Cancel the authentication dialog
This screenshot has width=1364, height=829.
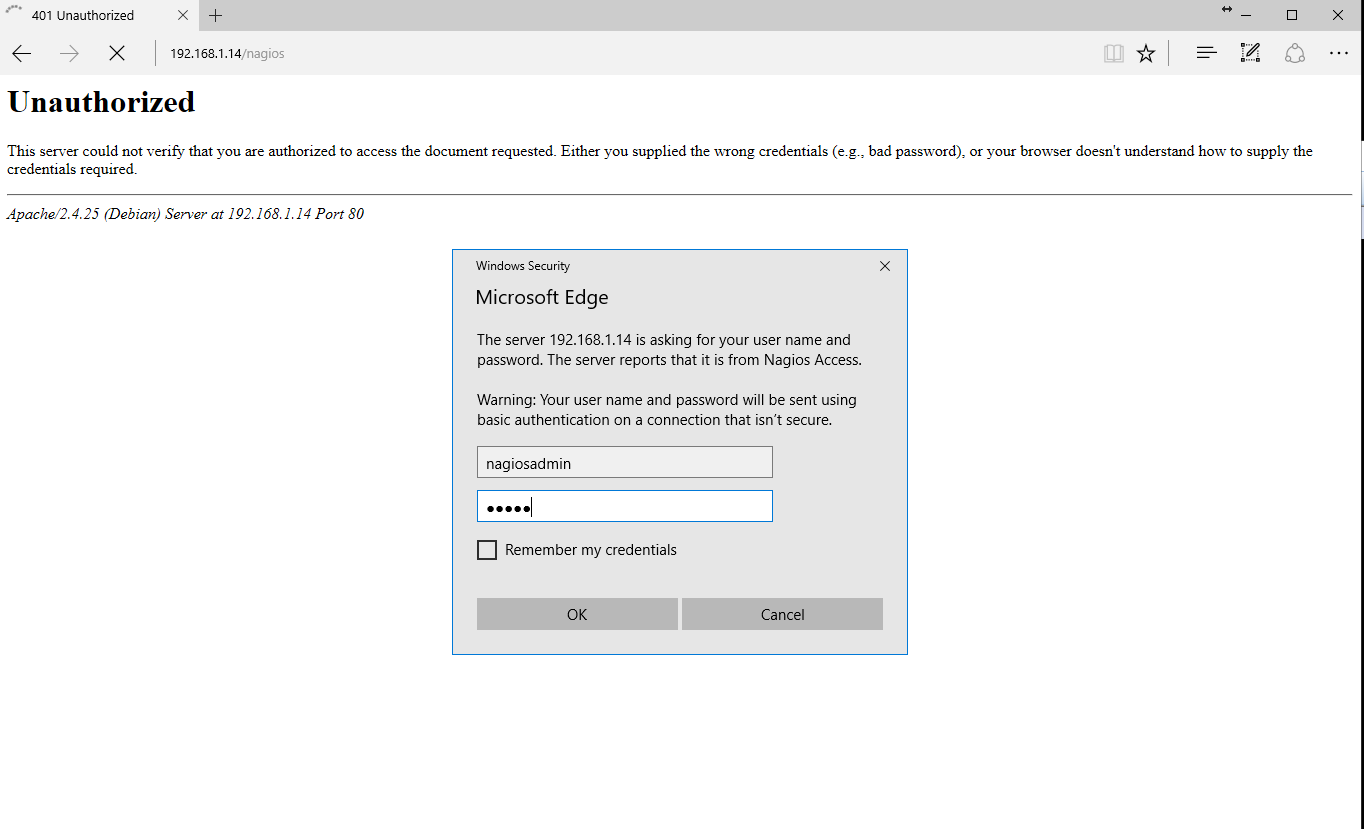[x=782, y=615]
